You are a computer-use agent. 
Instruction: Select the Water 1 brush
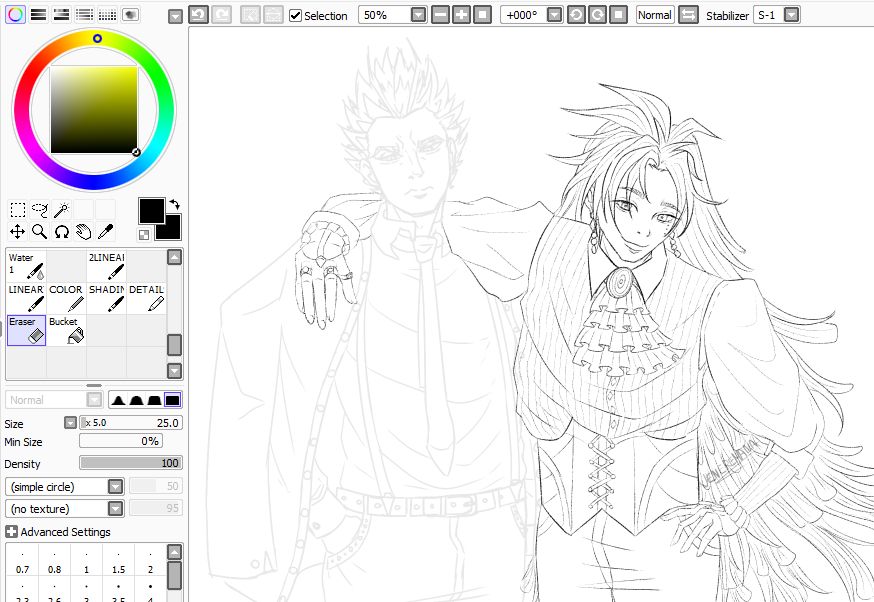click(26, 266)
